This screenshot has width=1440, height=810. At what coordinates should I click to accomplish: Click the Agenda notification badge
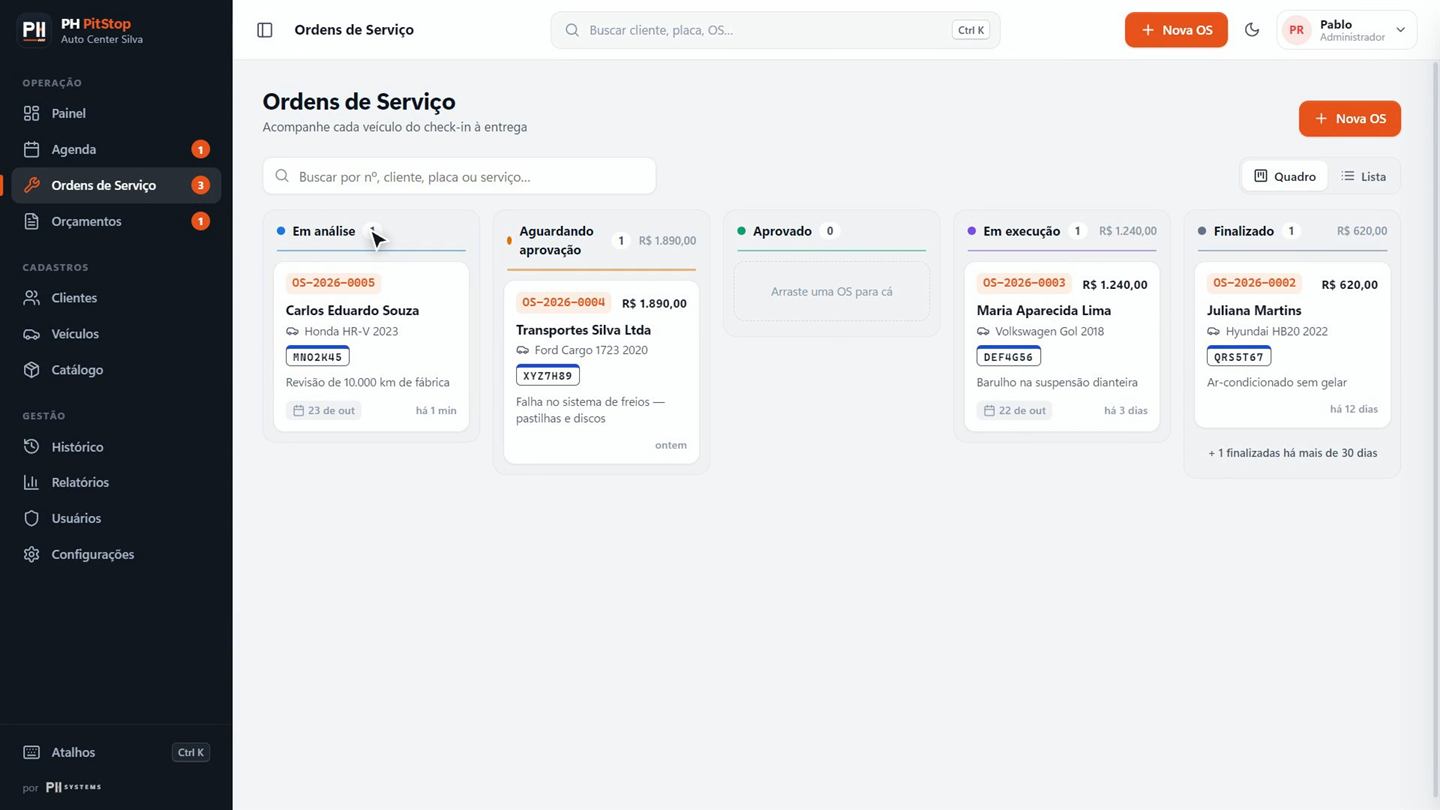200,150
